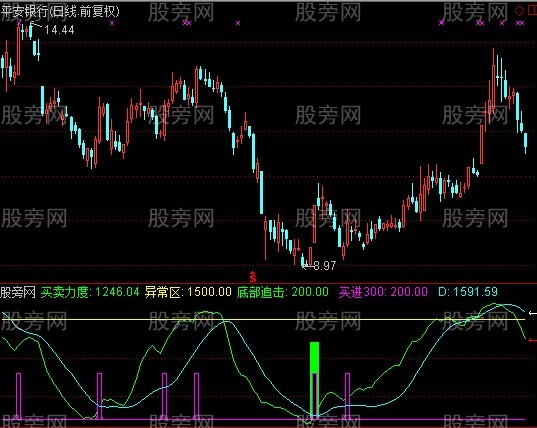537x428 pixels.
Task: Click the 底部追击: 200.00 indicator label
Action: click(x=283, y=292)
